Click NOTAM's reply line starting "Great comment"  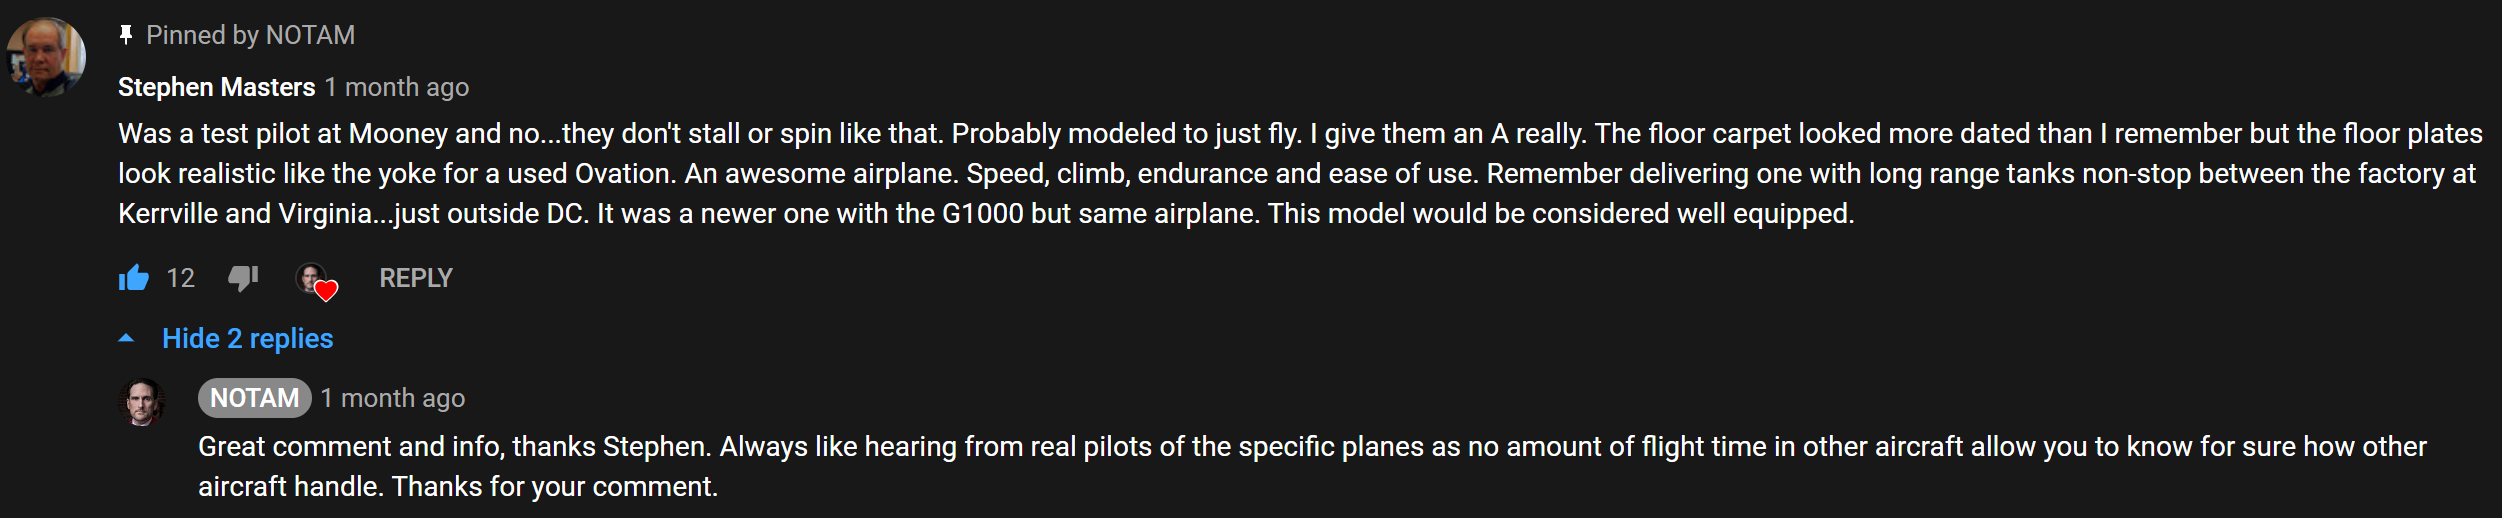pos(1311,447)
